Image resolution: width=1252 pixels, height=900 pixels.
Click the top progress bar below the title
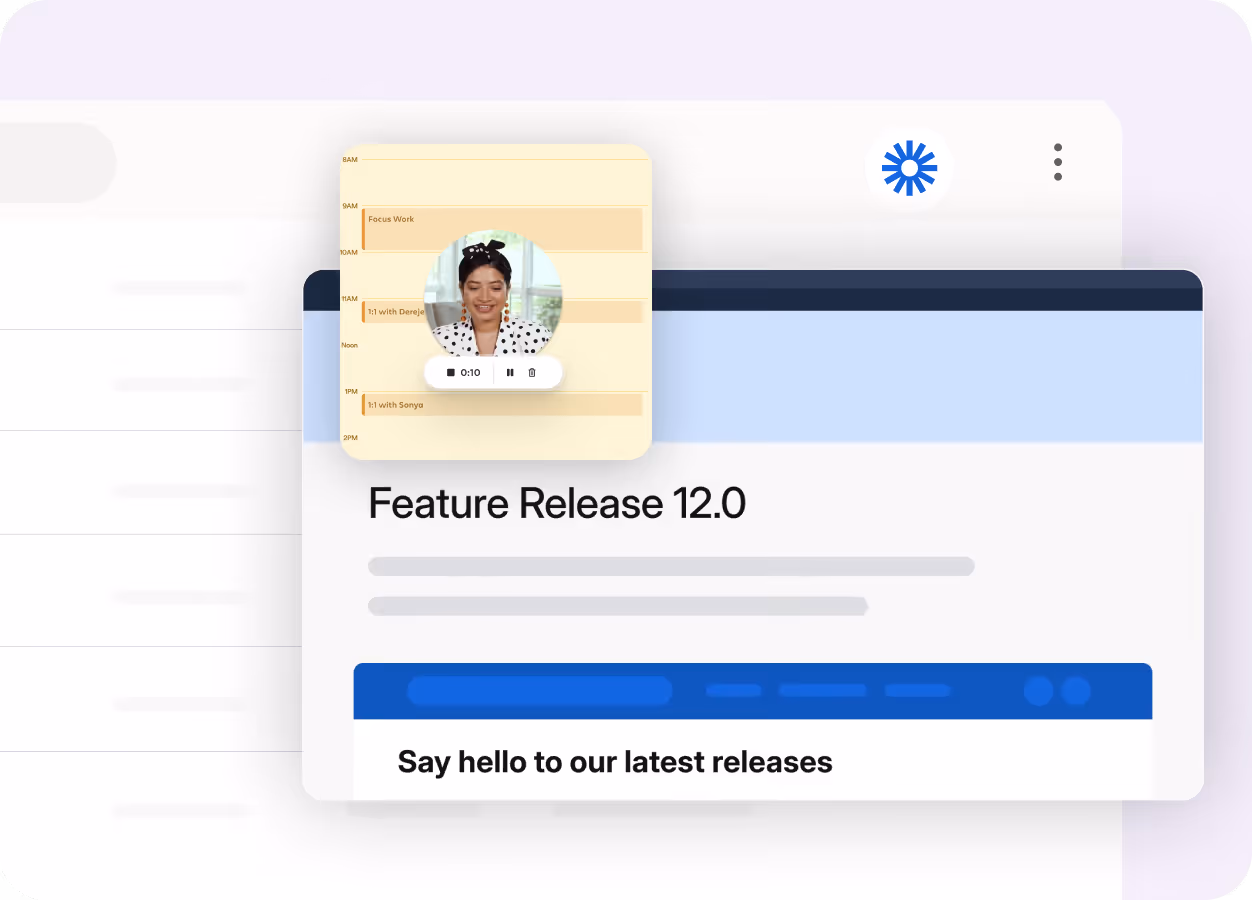(670, 566)
